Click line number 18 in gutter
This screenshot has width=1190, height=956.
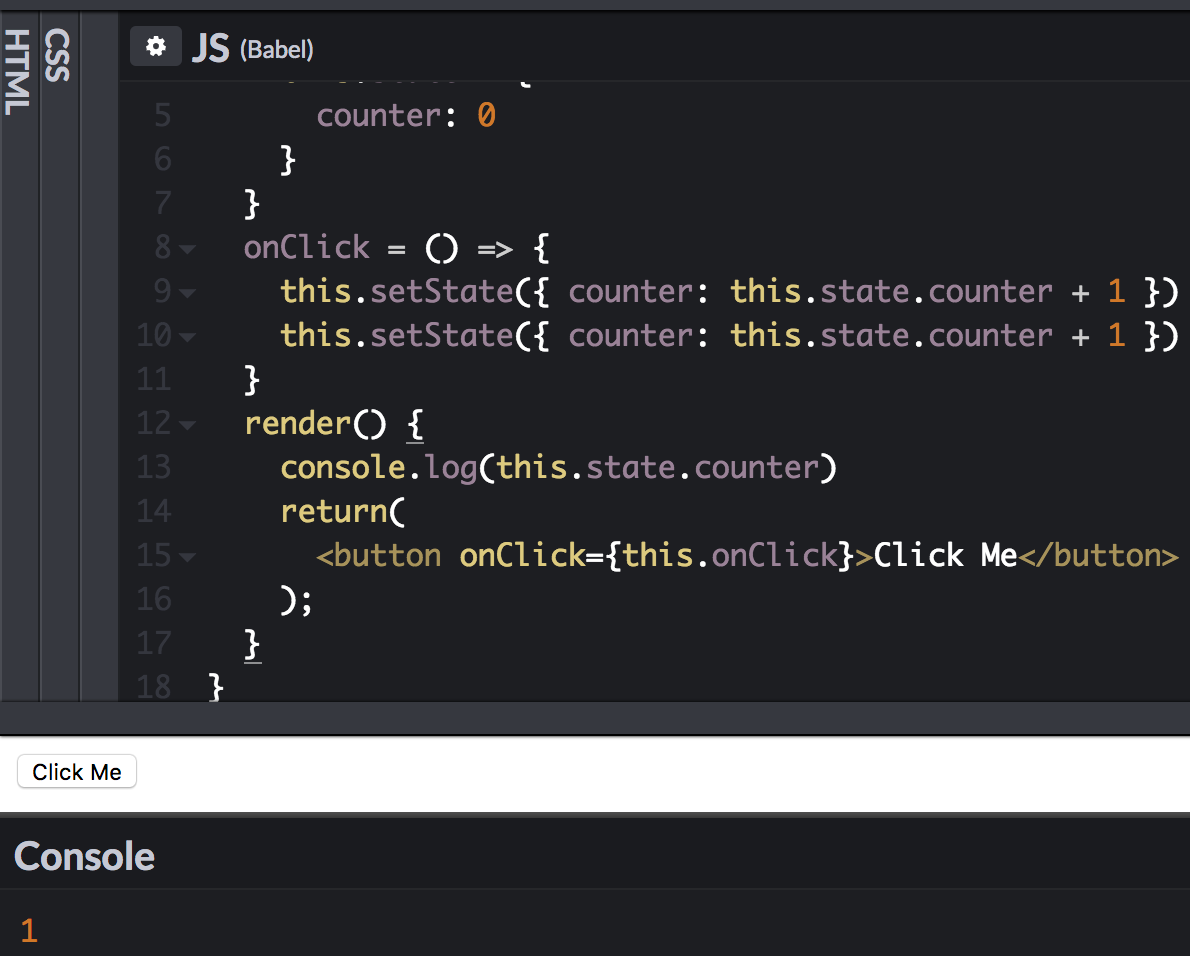154,687
